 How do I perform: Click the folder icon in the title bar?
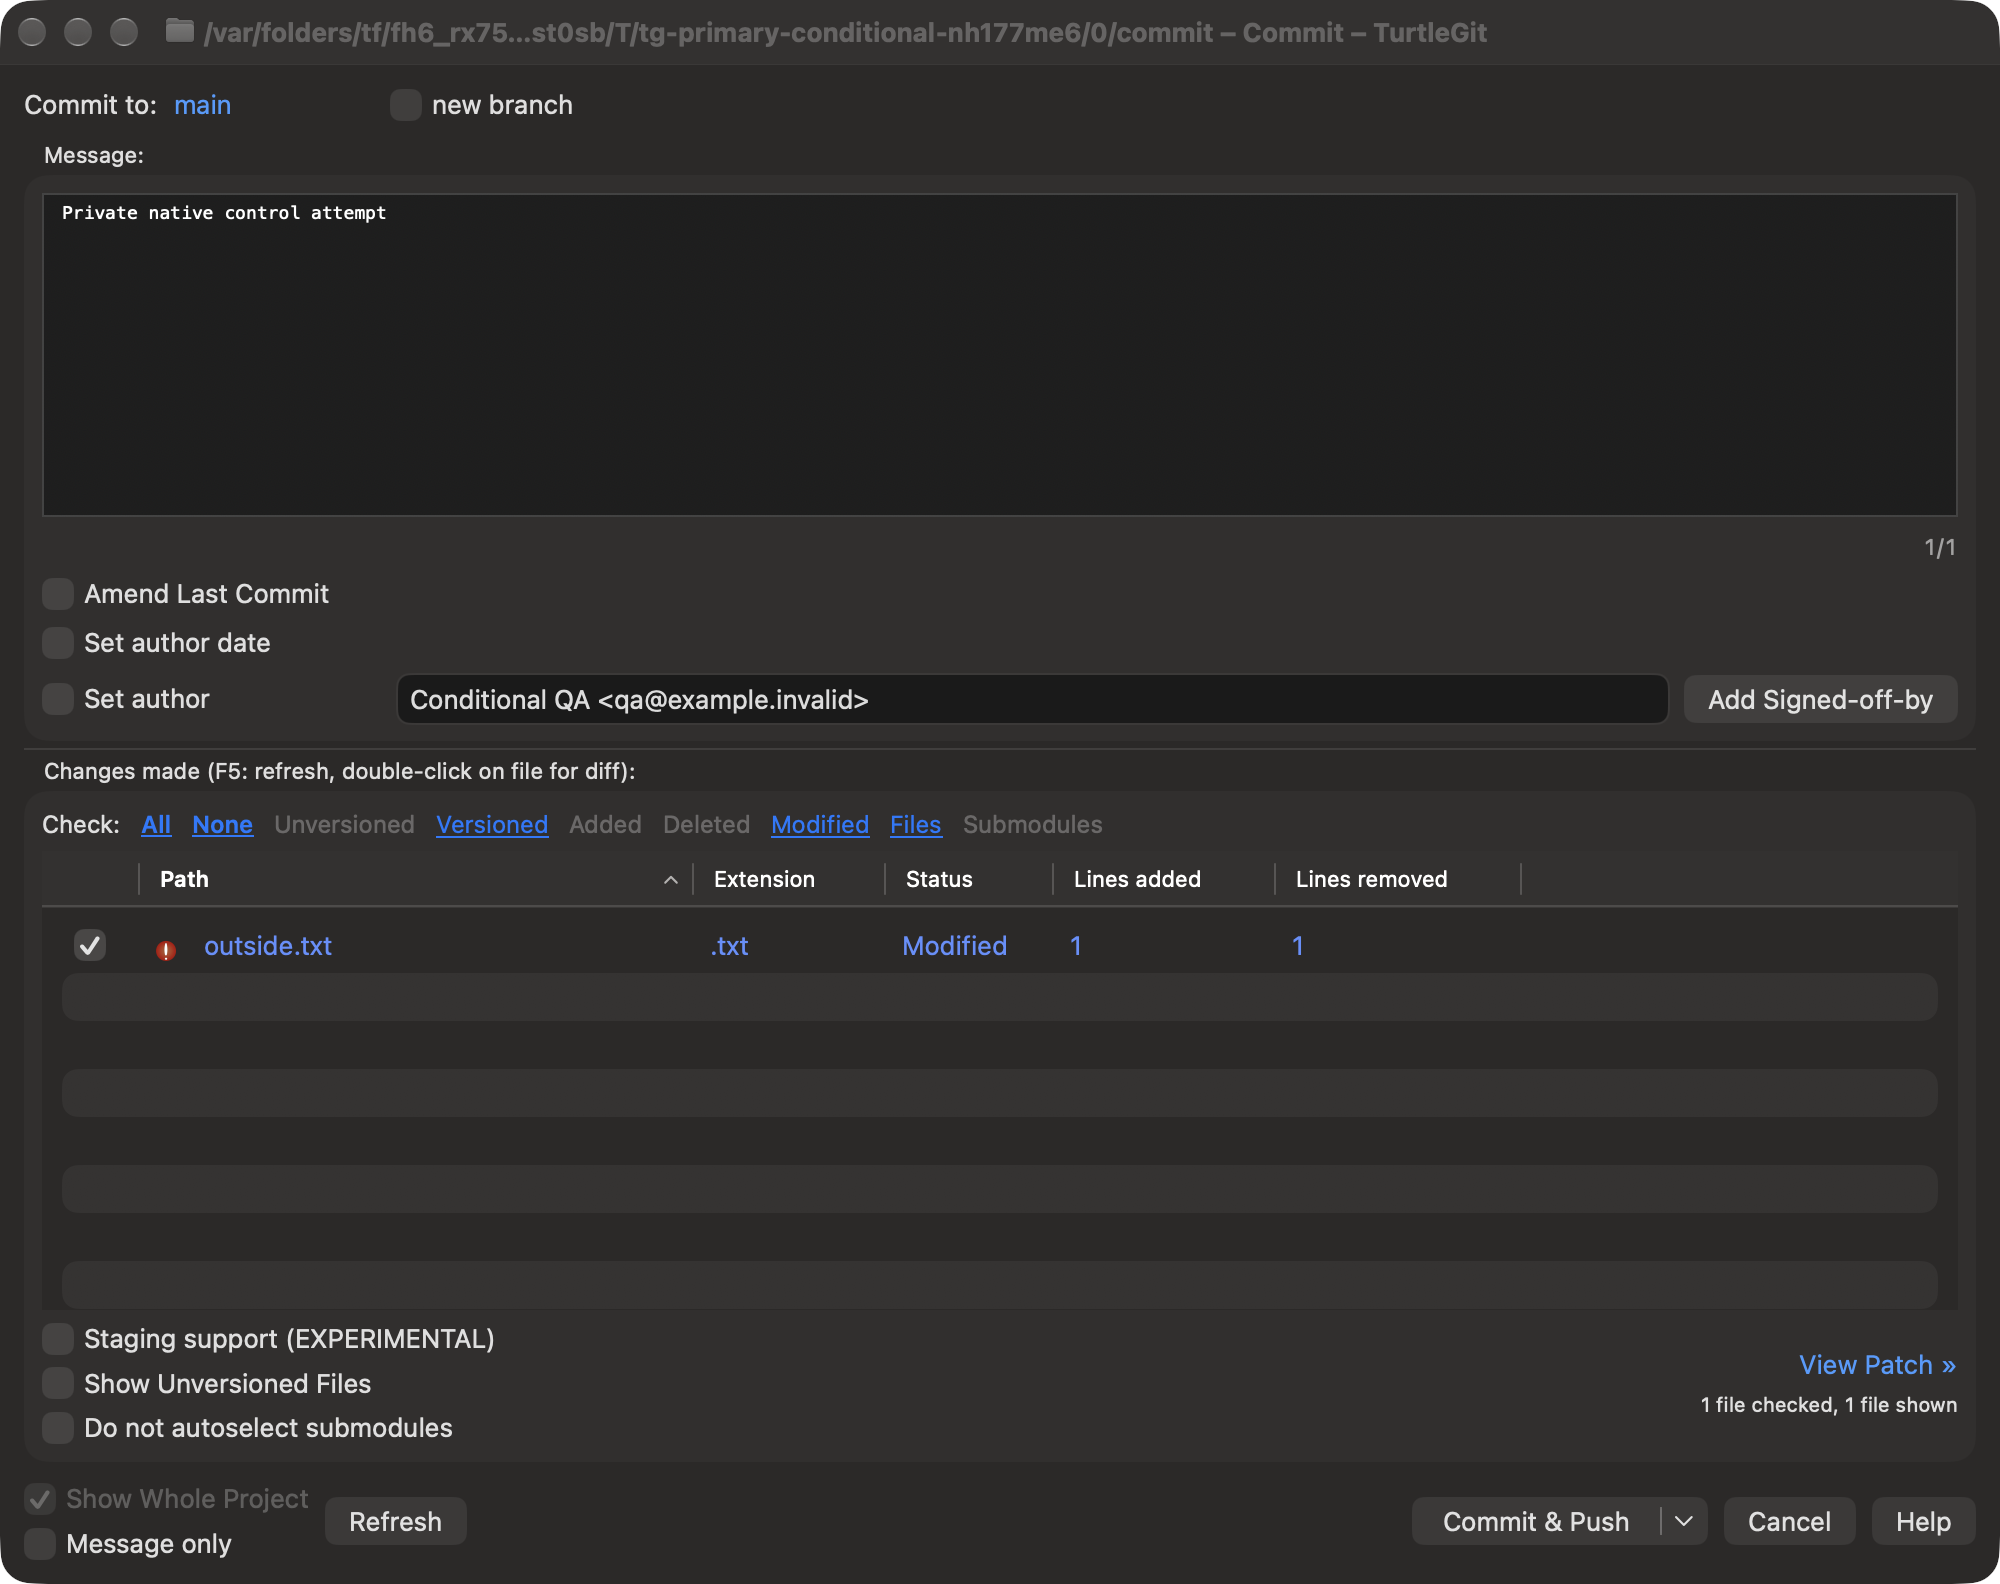tap(179, 31)
